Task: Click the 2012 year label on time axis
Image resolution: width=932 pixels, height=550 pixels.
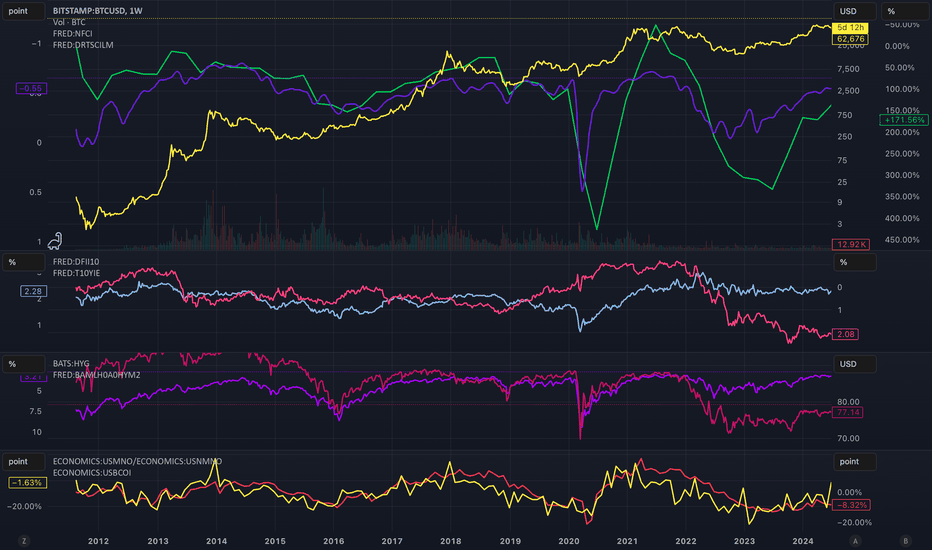Action: (99, 541)
